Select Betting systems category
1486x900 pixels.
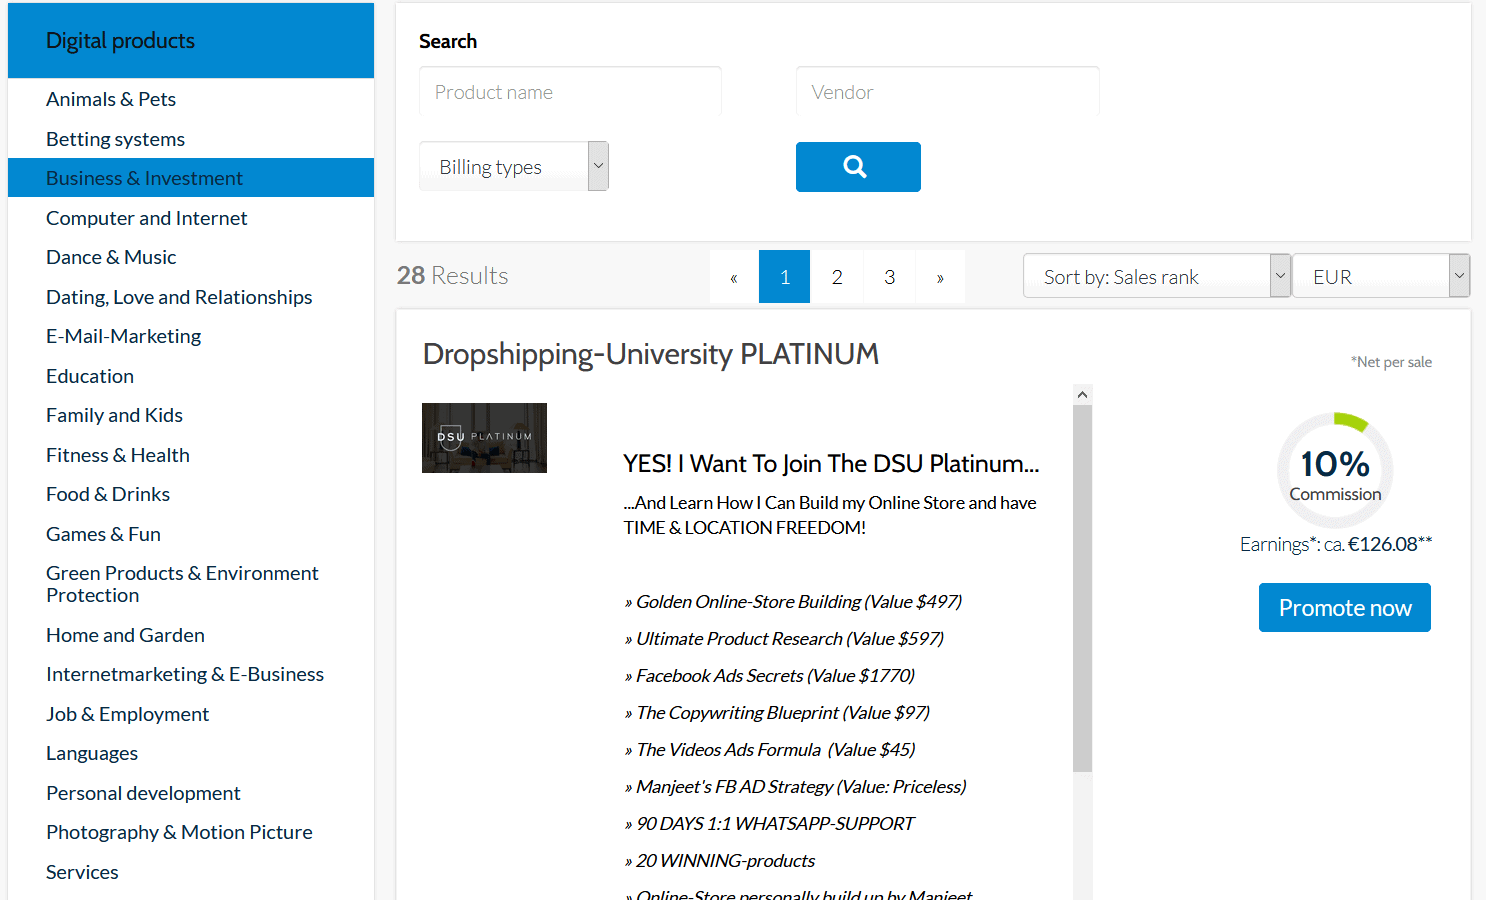coord(115,139)
